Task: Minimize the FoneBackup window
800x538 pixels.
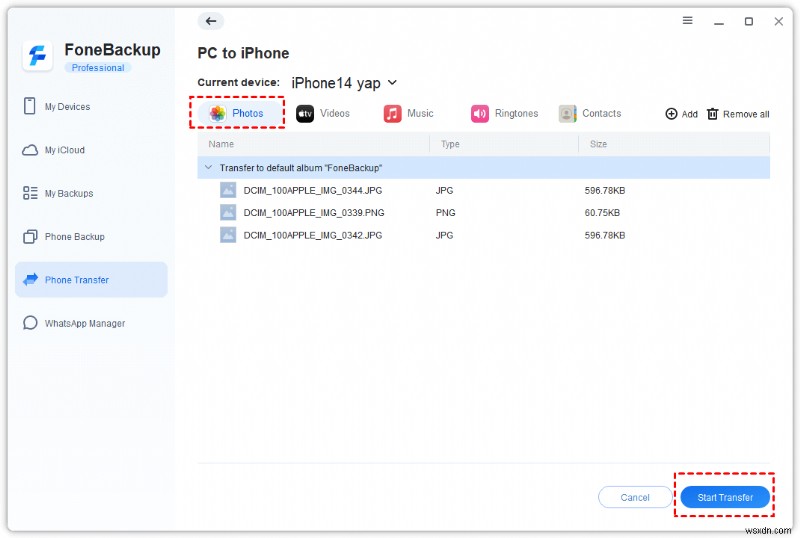Action: click(x=719, y=22)
